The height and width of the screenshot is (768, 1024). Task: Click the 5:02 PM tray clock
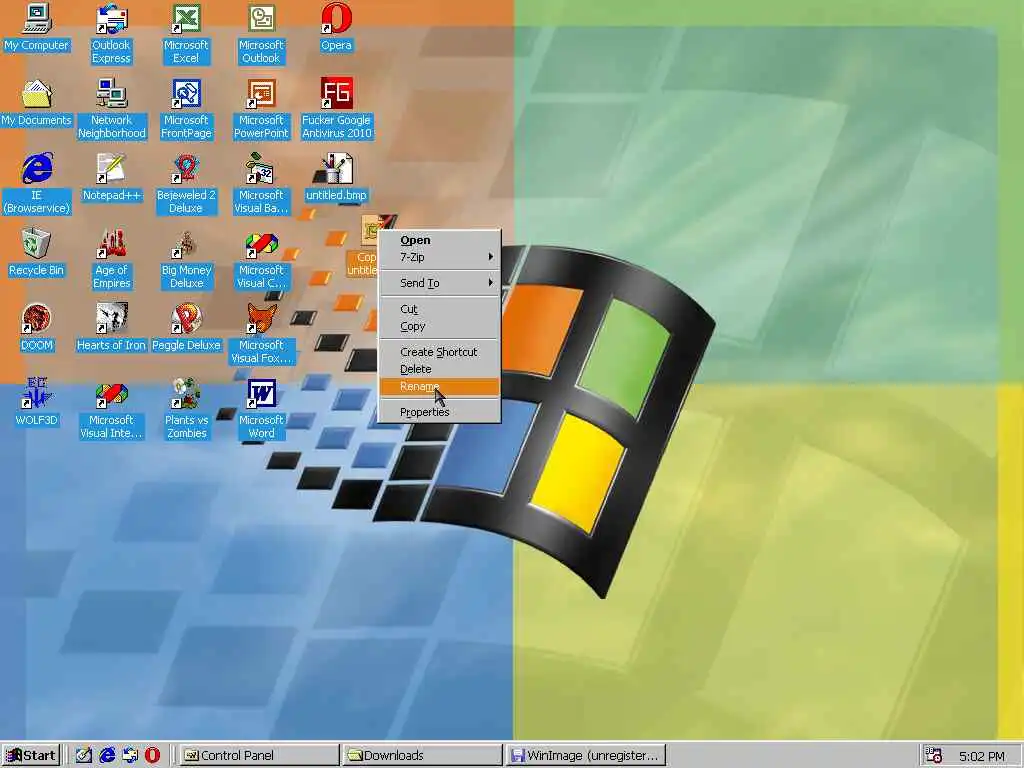[x=982, y=756]
